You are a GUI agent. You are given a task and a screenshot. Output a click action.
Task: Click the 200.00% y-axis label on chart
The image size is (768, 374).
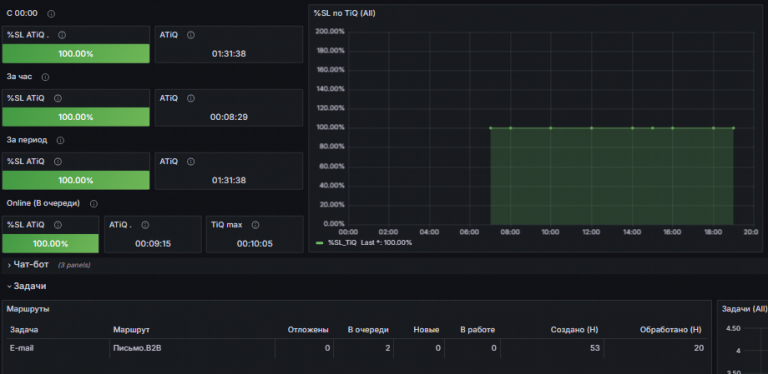click(331, 32)
